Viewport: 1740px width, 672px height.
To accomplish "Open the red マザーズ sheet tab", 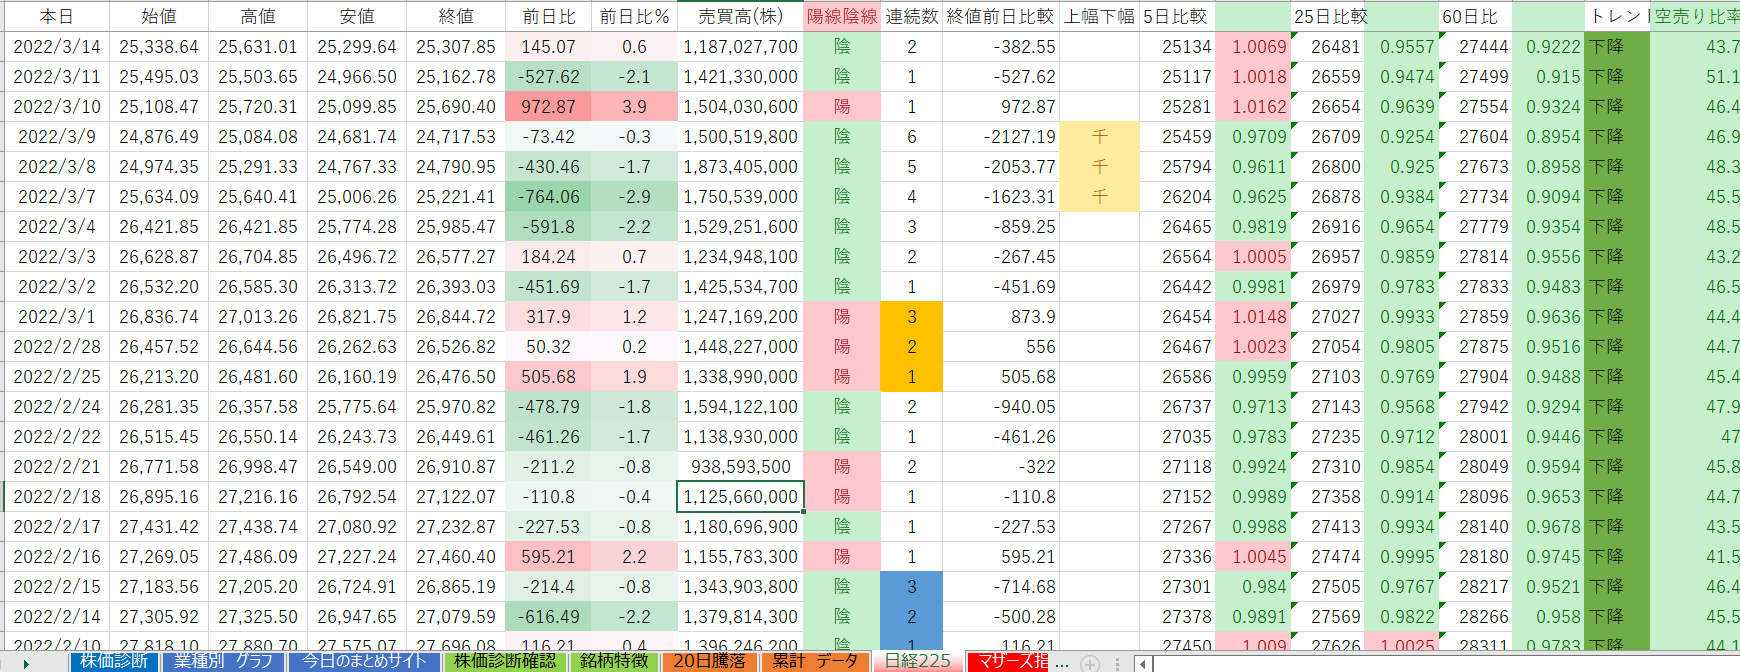I will (x=1008, y=661).
